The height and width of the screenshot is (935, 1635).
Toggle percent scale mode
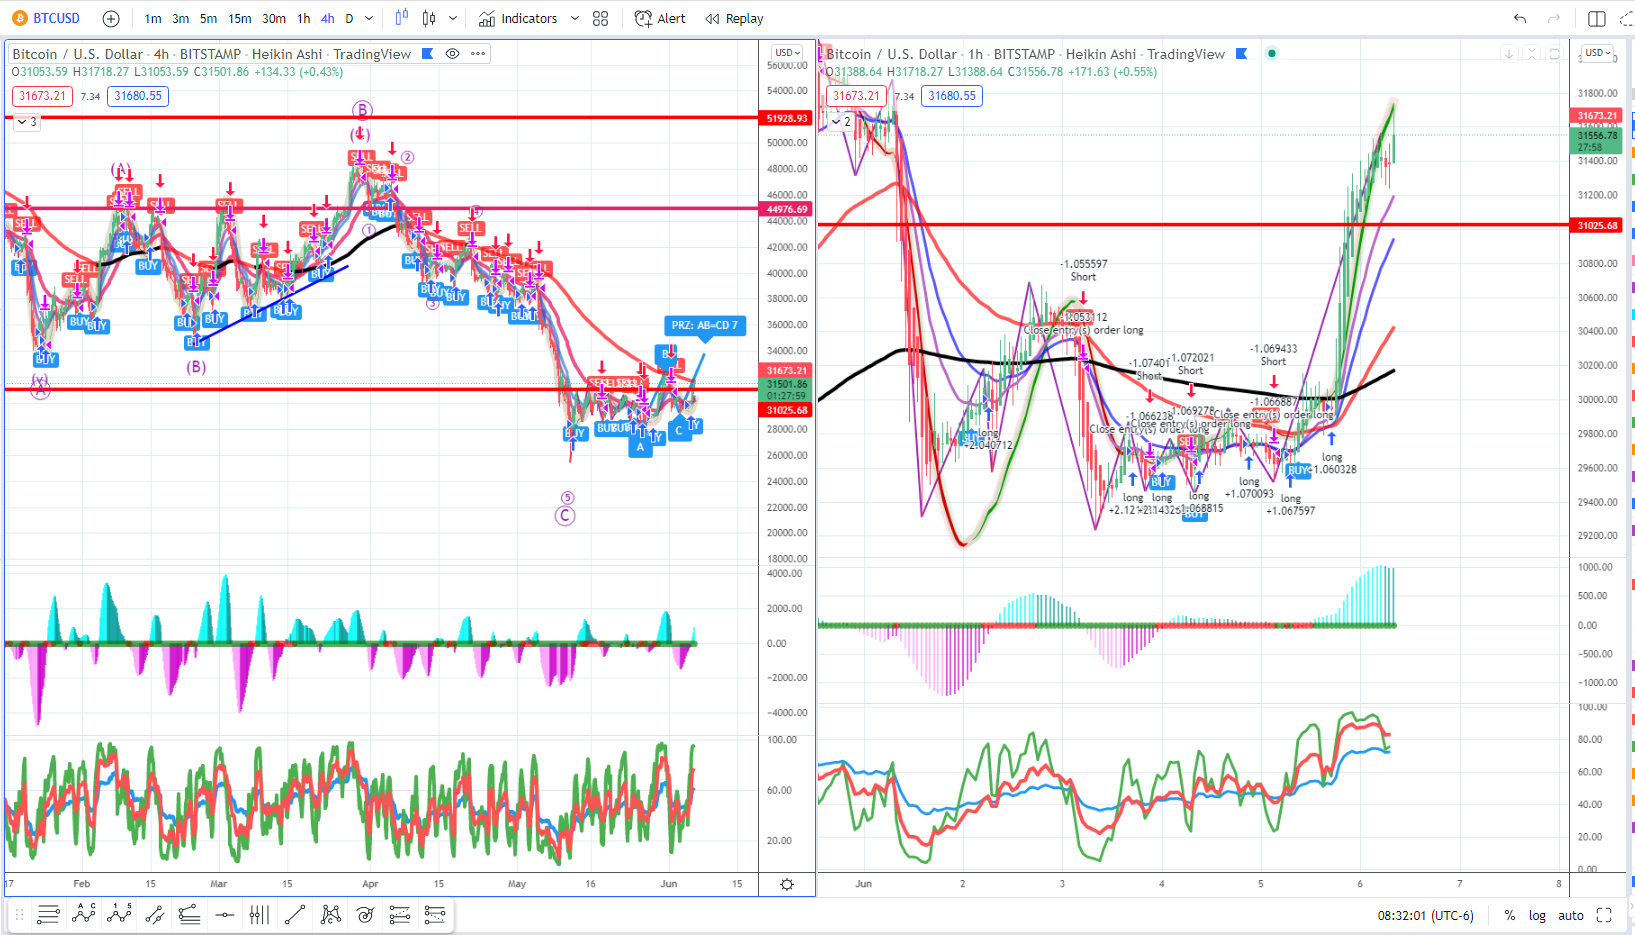click(1510, 915)
